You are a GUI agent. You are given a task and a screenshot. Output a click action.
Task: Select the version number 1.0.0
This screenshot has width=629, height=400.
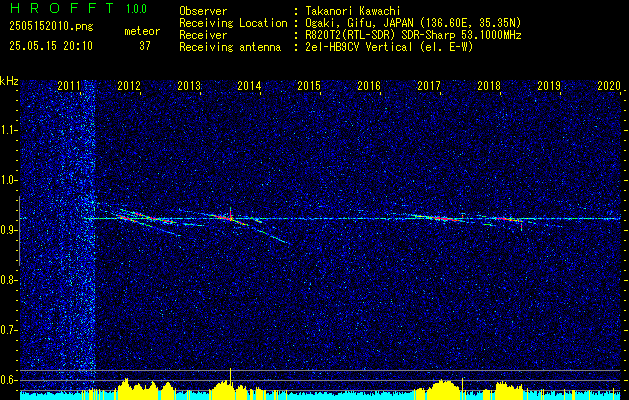point(136,9)
